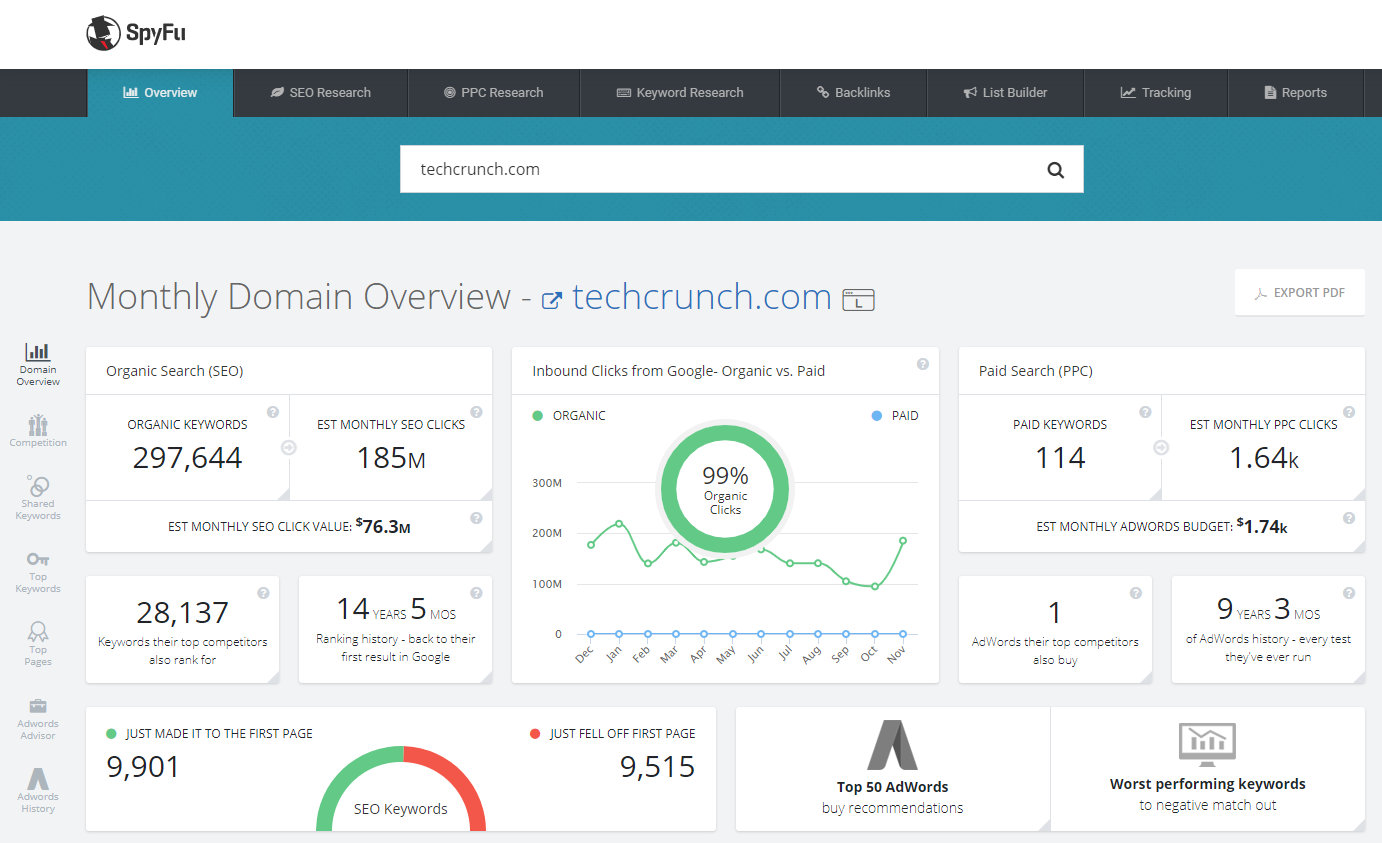Click the Export PDF button
The height and width of the screenshot is (843, 1382).
[1300, 293]
